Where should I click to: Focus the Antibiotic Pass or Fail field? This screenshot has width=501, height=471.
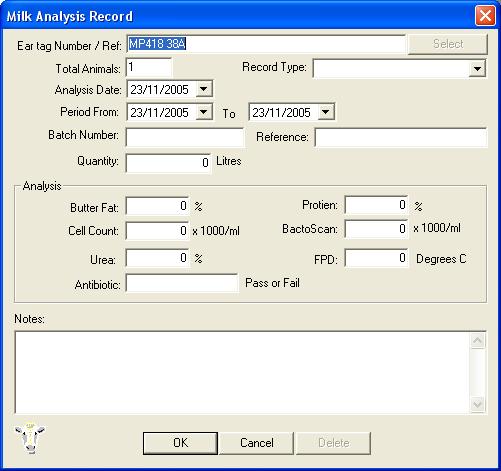[x=182, y=283]
